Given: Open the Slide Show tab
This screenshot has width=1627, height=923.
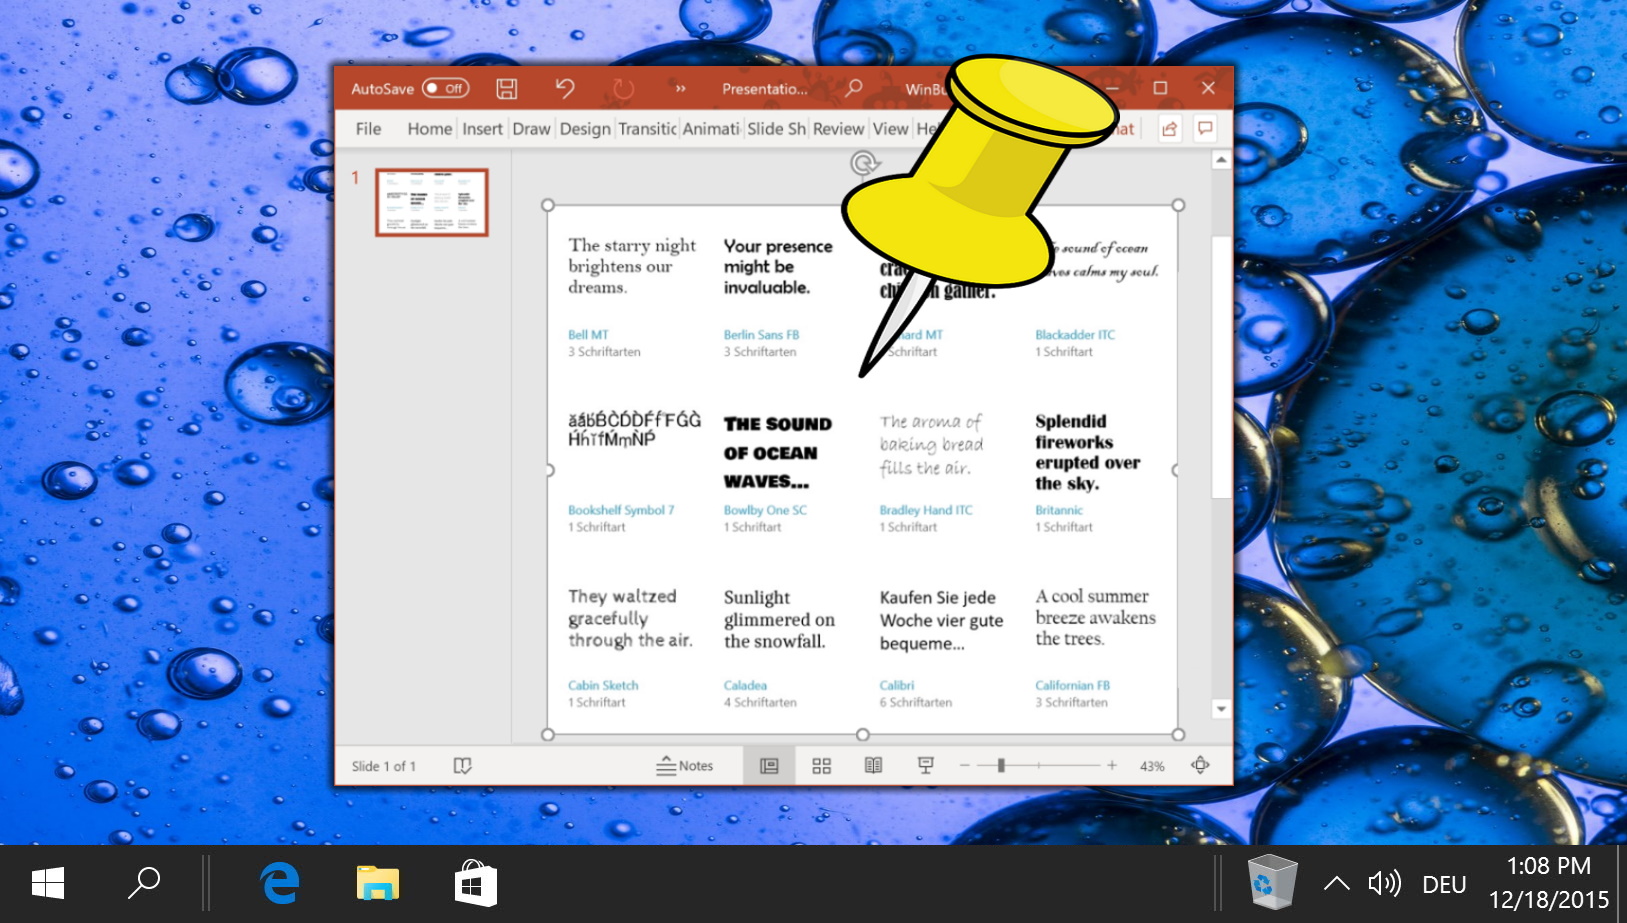Looking at the screenshot, I should point(776,128).
